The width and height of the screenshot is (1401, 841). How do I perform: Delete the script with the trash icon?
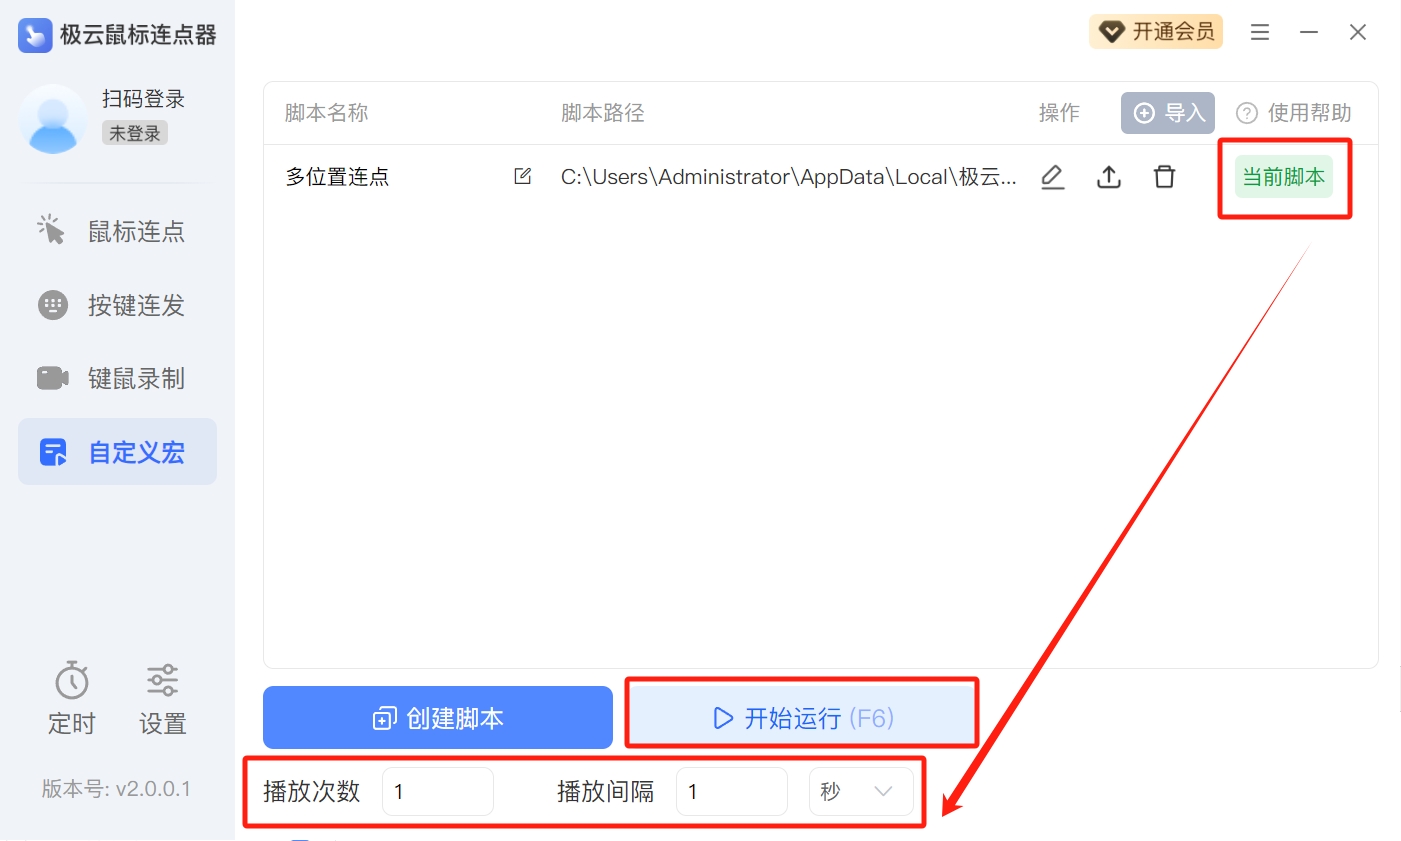tap(1165, 177)
